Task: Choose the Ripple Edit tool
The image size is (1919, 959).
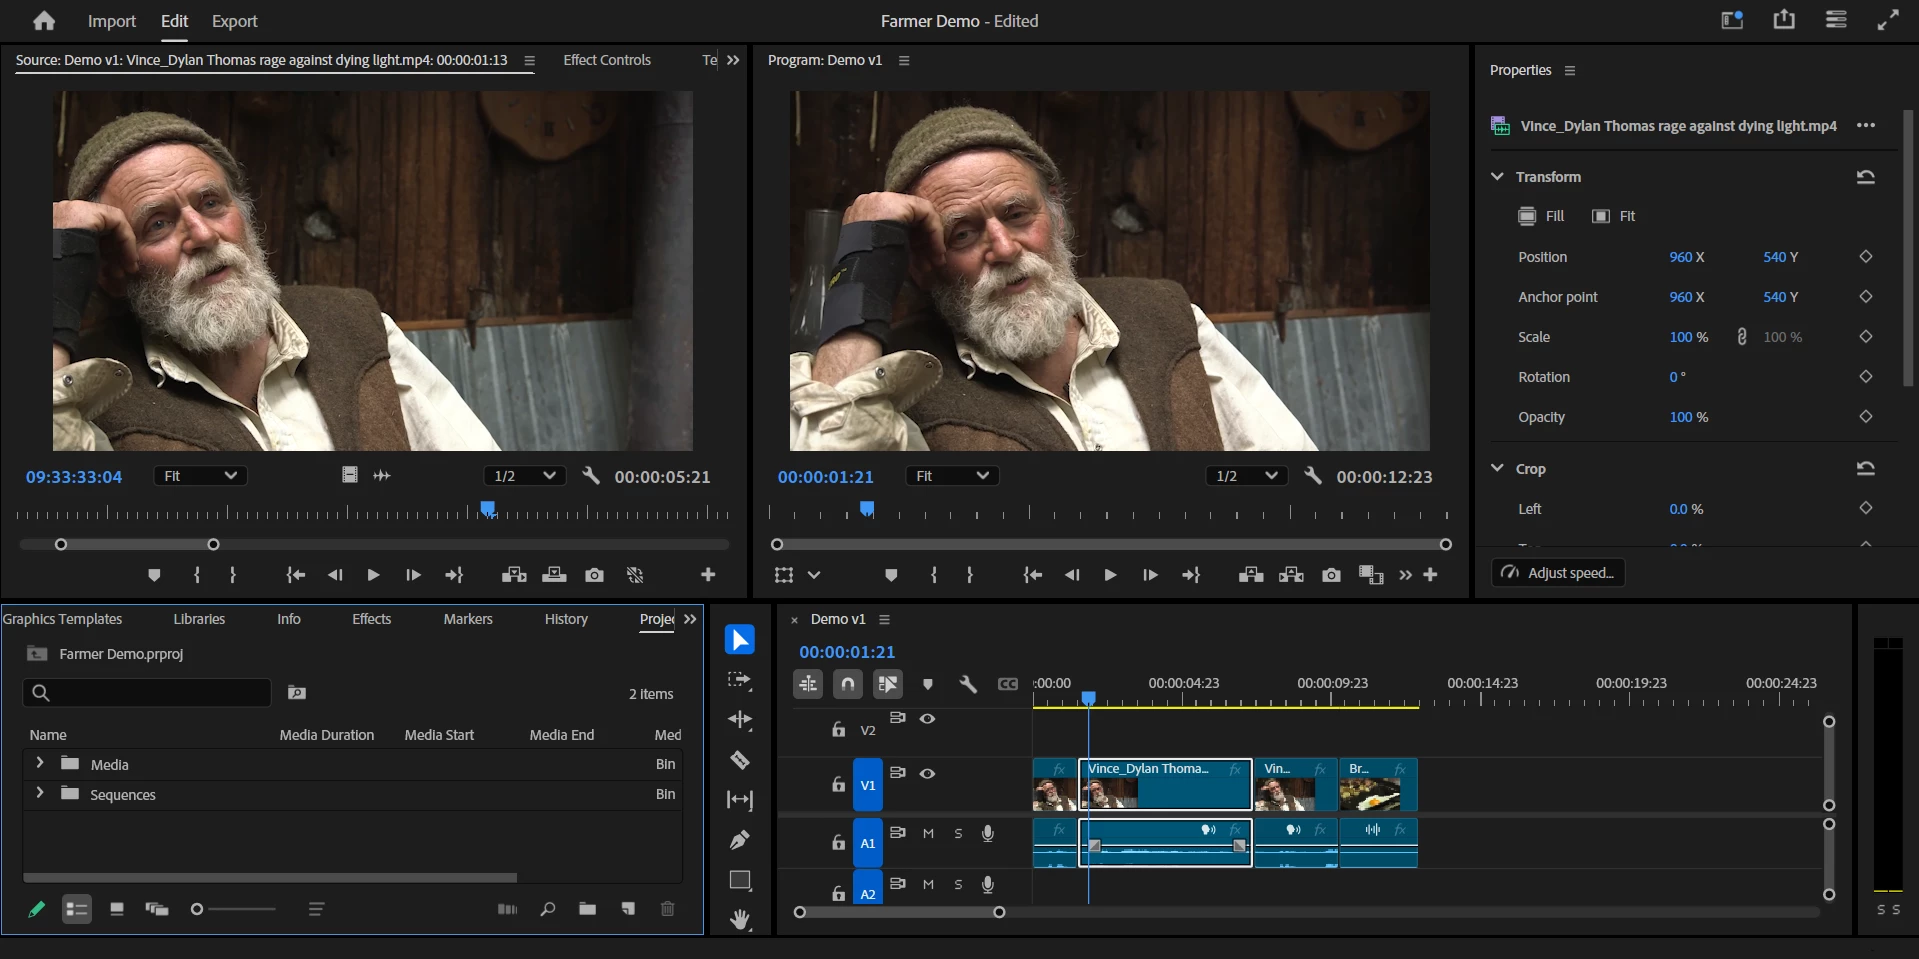Action: point(740,720)
